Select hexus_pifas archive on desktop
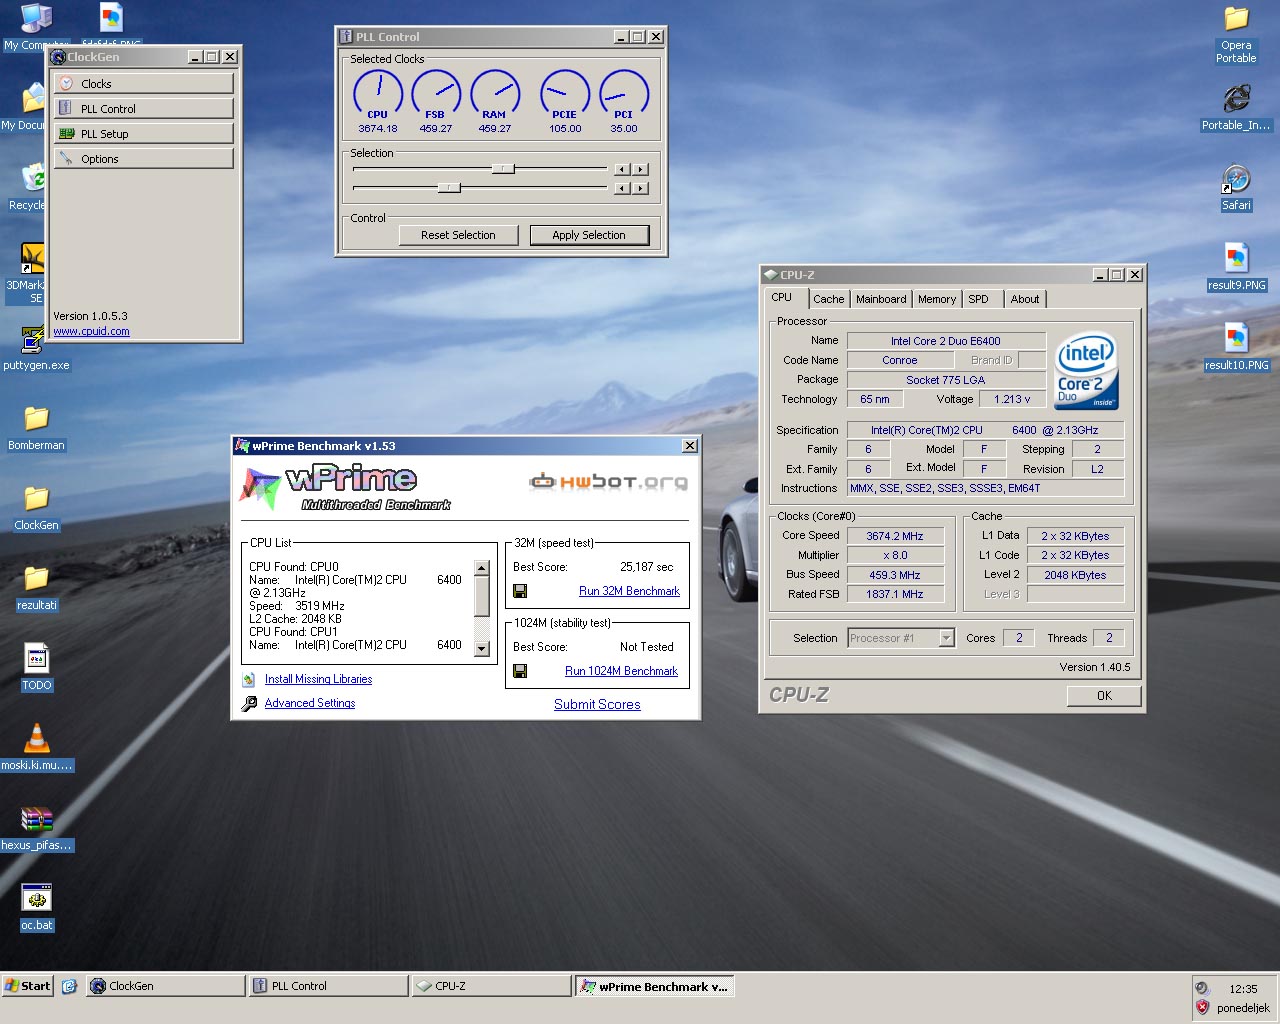Viewport: 1280px width, 1024px height. (x=36, y=828)
